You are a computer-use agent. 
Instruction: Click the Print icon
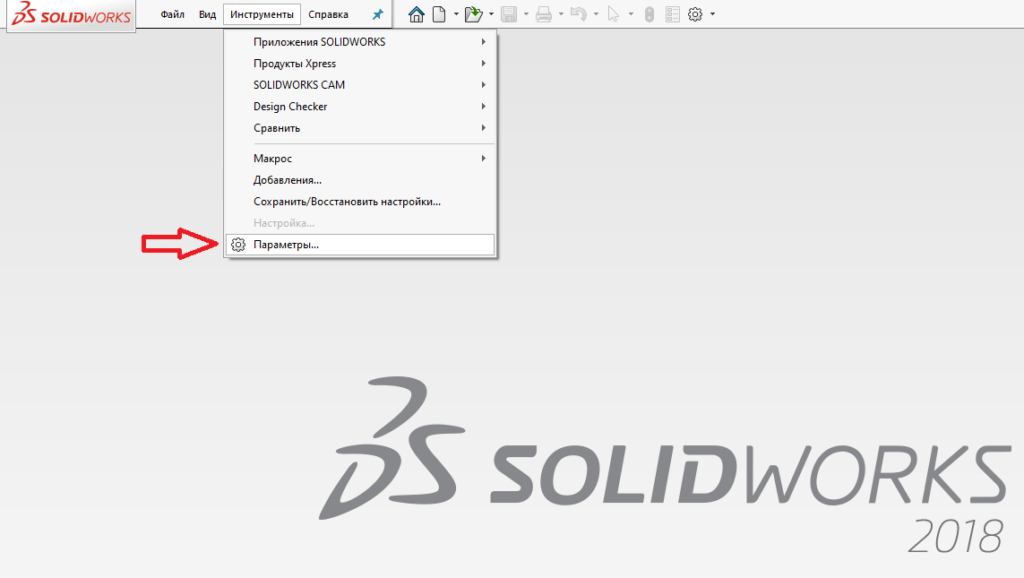543,14
